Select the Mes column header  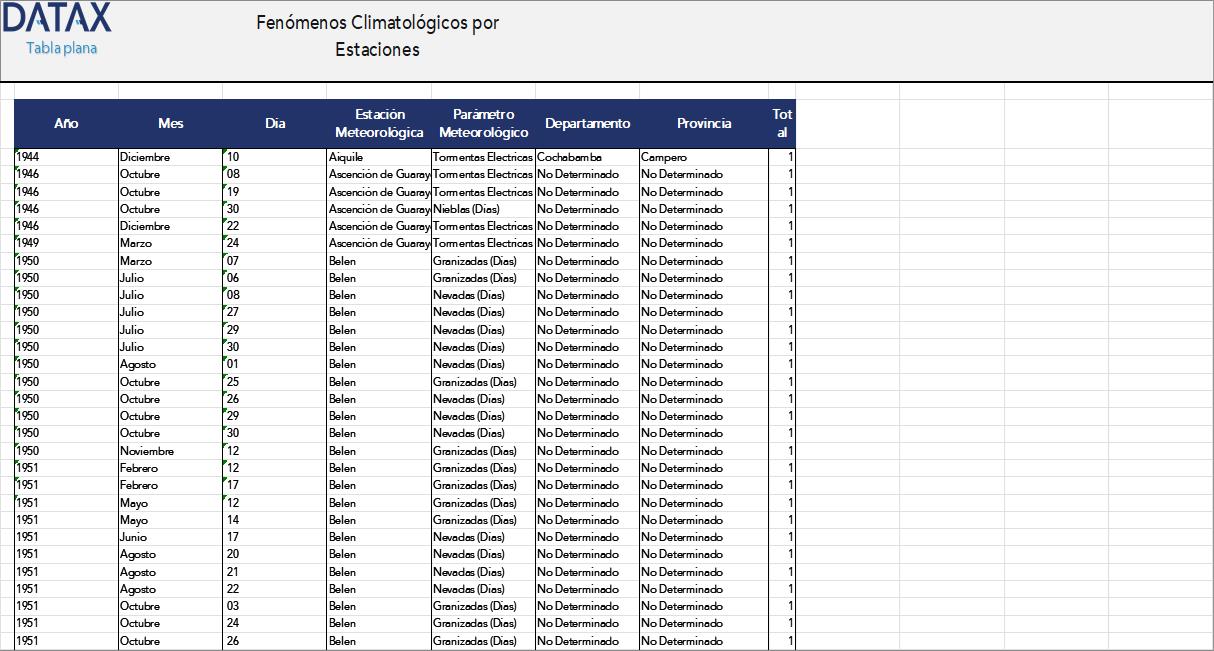pyautogui.click(x=170, y=124)
